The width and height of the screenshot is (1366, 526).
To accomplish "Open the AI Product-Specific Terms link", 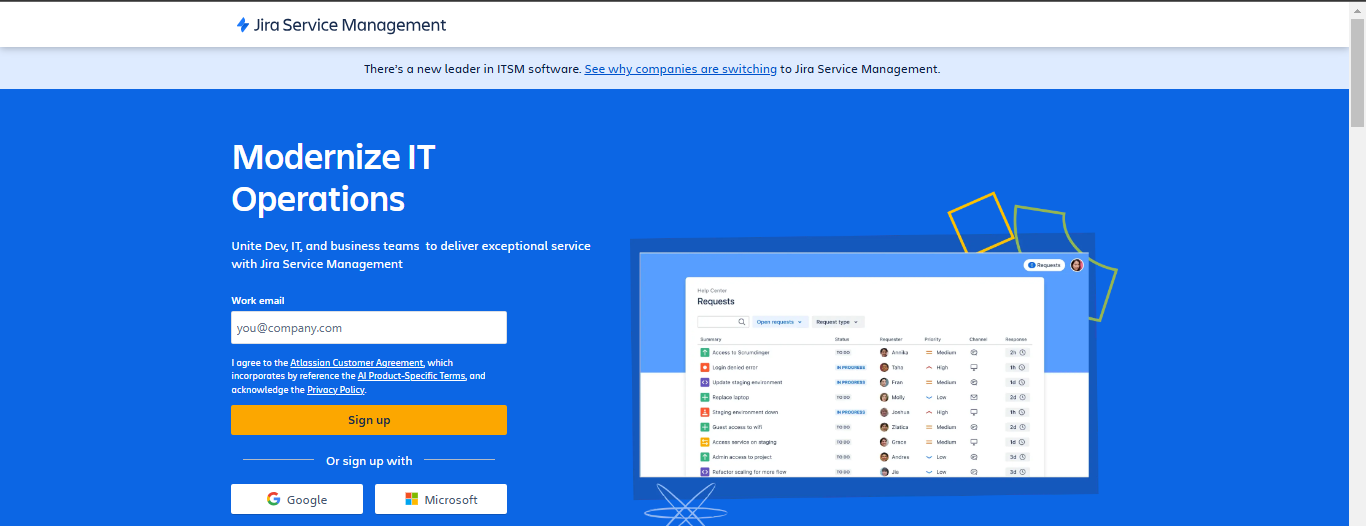I will pos(411,376).
